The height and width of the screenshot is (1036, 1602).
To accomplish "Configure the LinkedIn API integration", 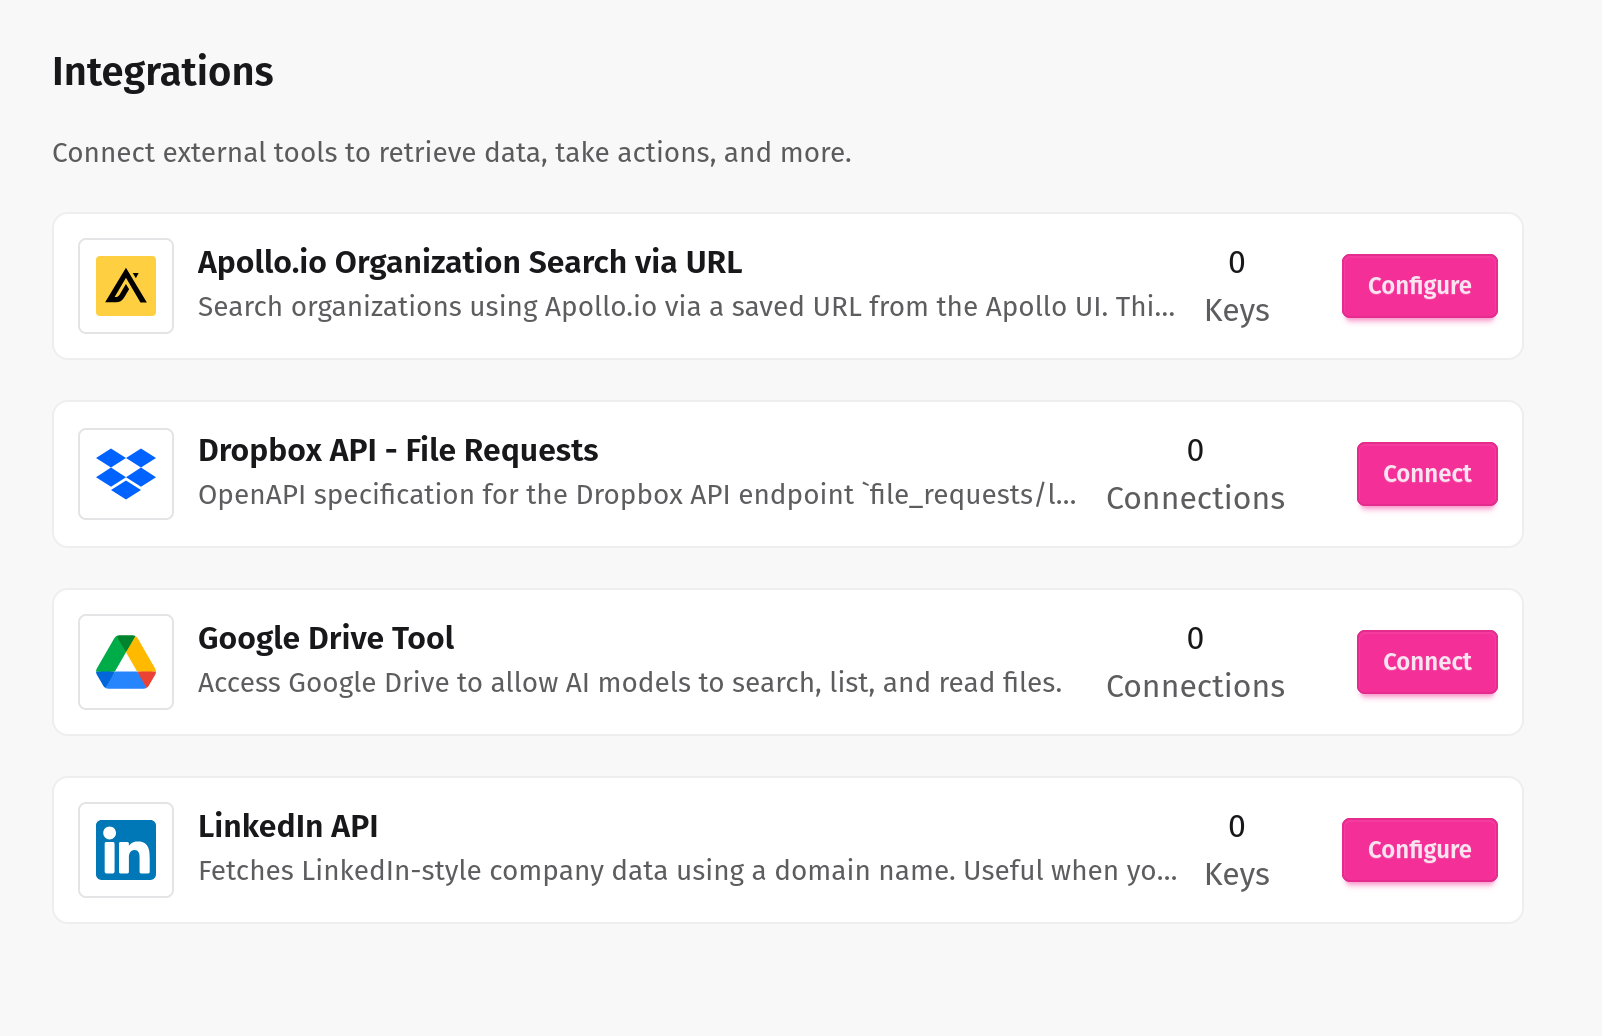I will pyautogui.click(x=1419, y=849).
